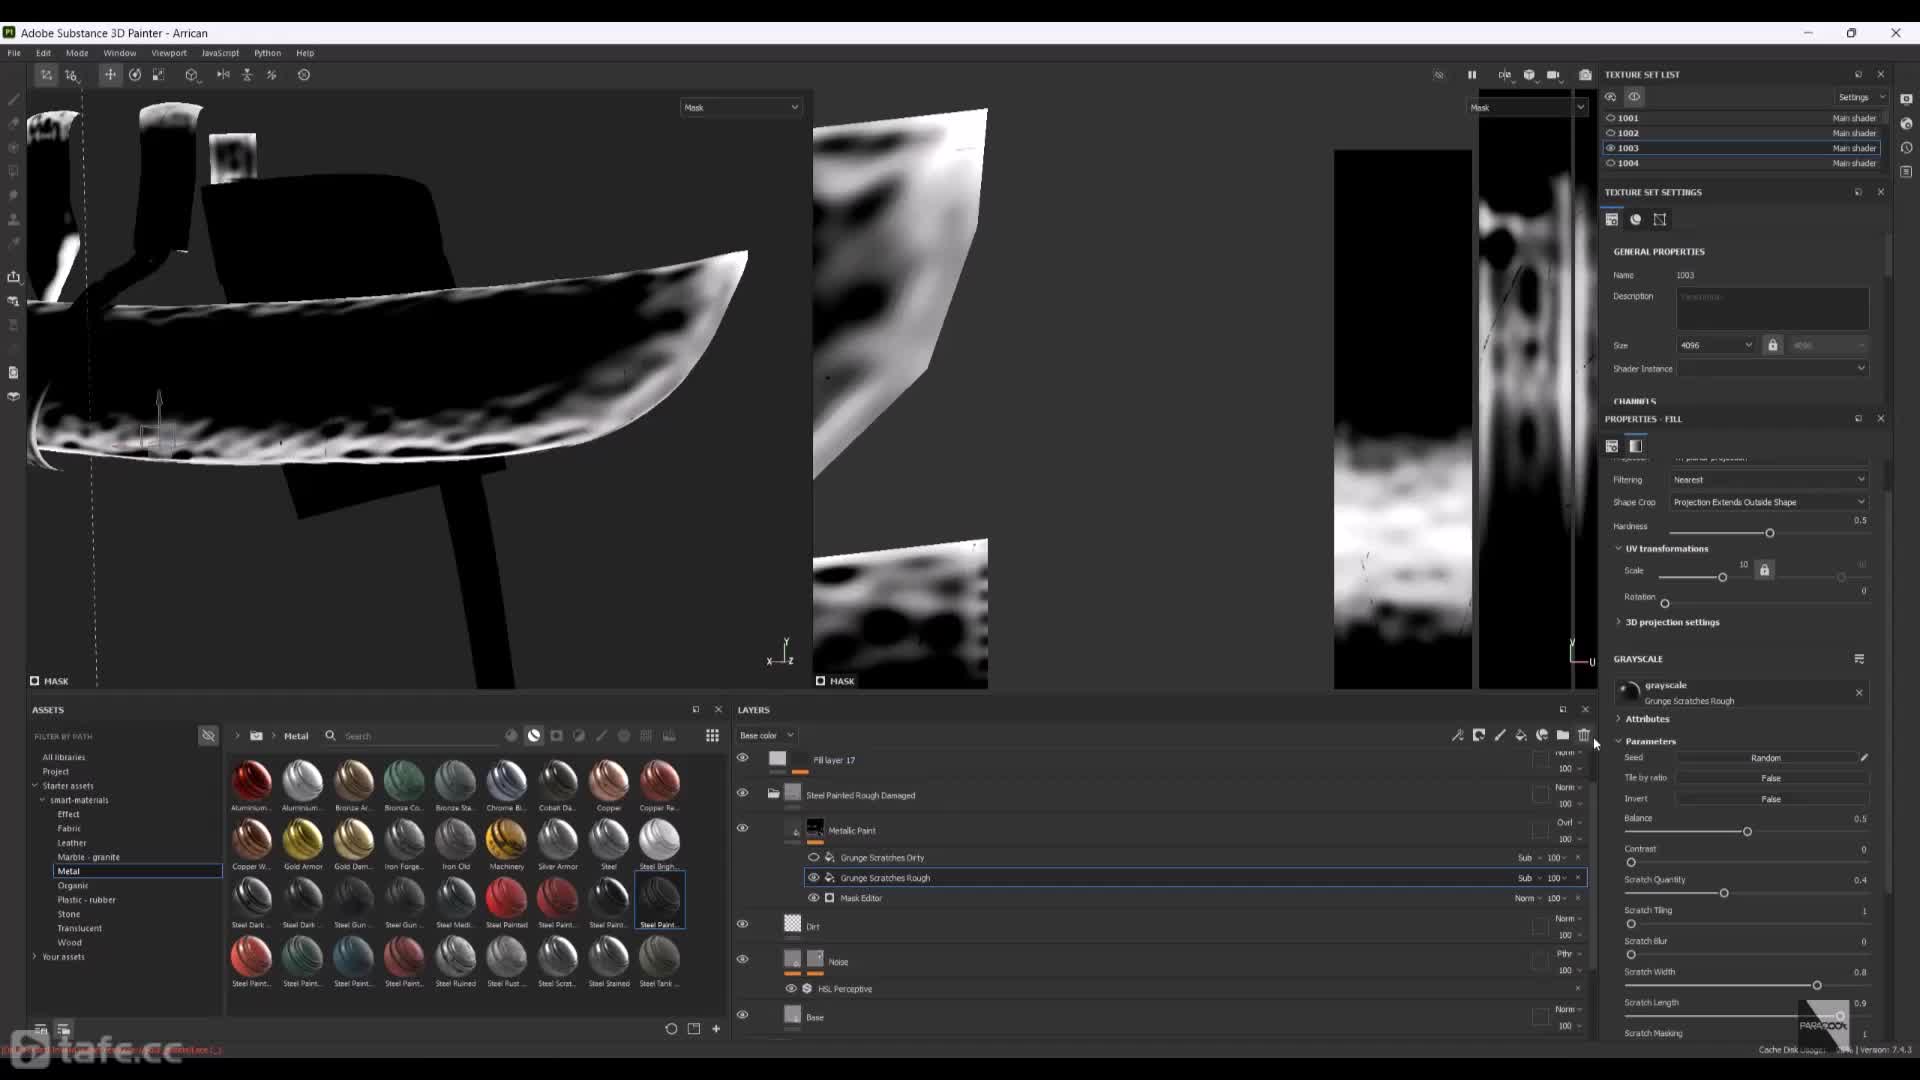1920x1080 pixels.
Task: Click the horizontal symmetry mirror icon
Action: pos(223,75)
